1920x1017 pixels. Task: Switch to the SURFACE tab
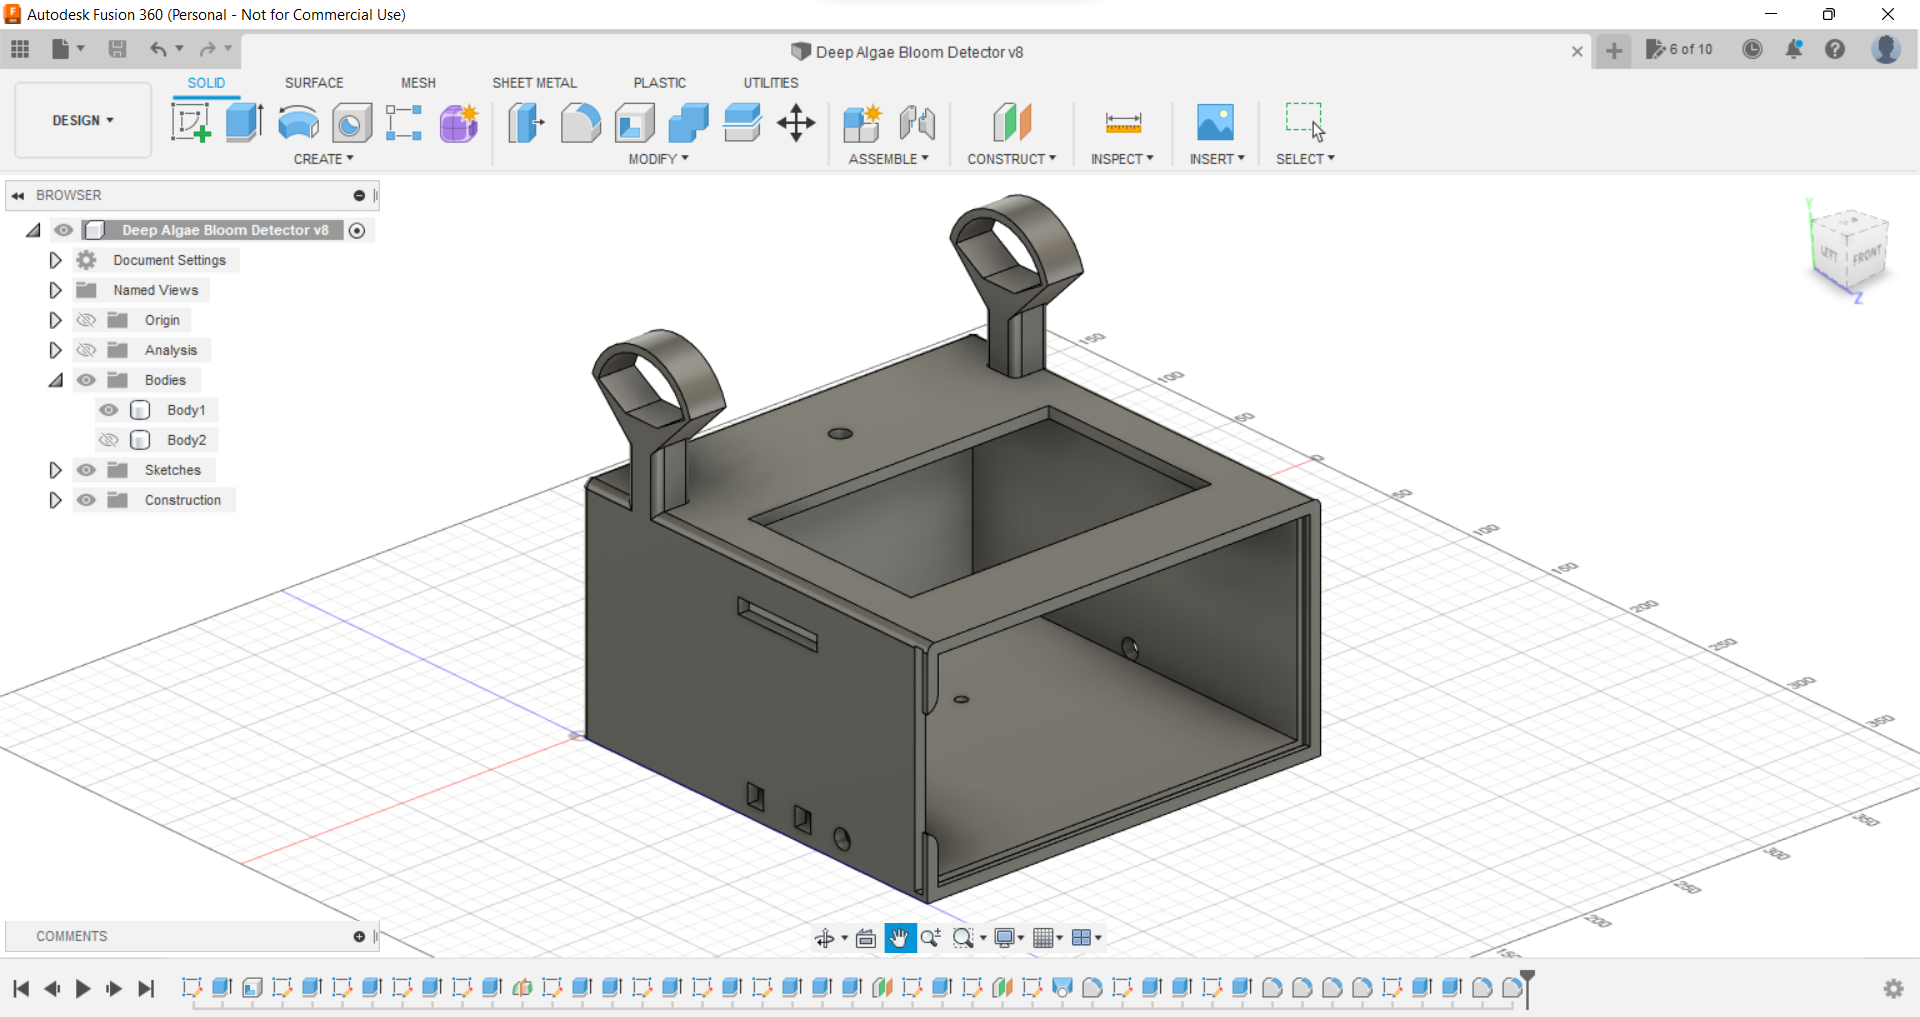pos(314,83)
